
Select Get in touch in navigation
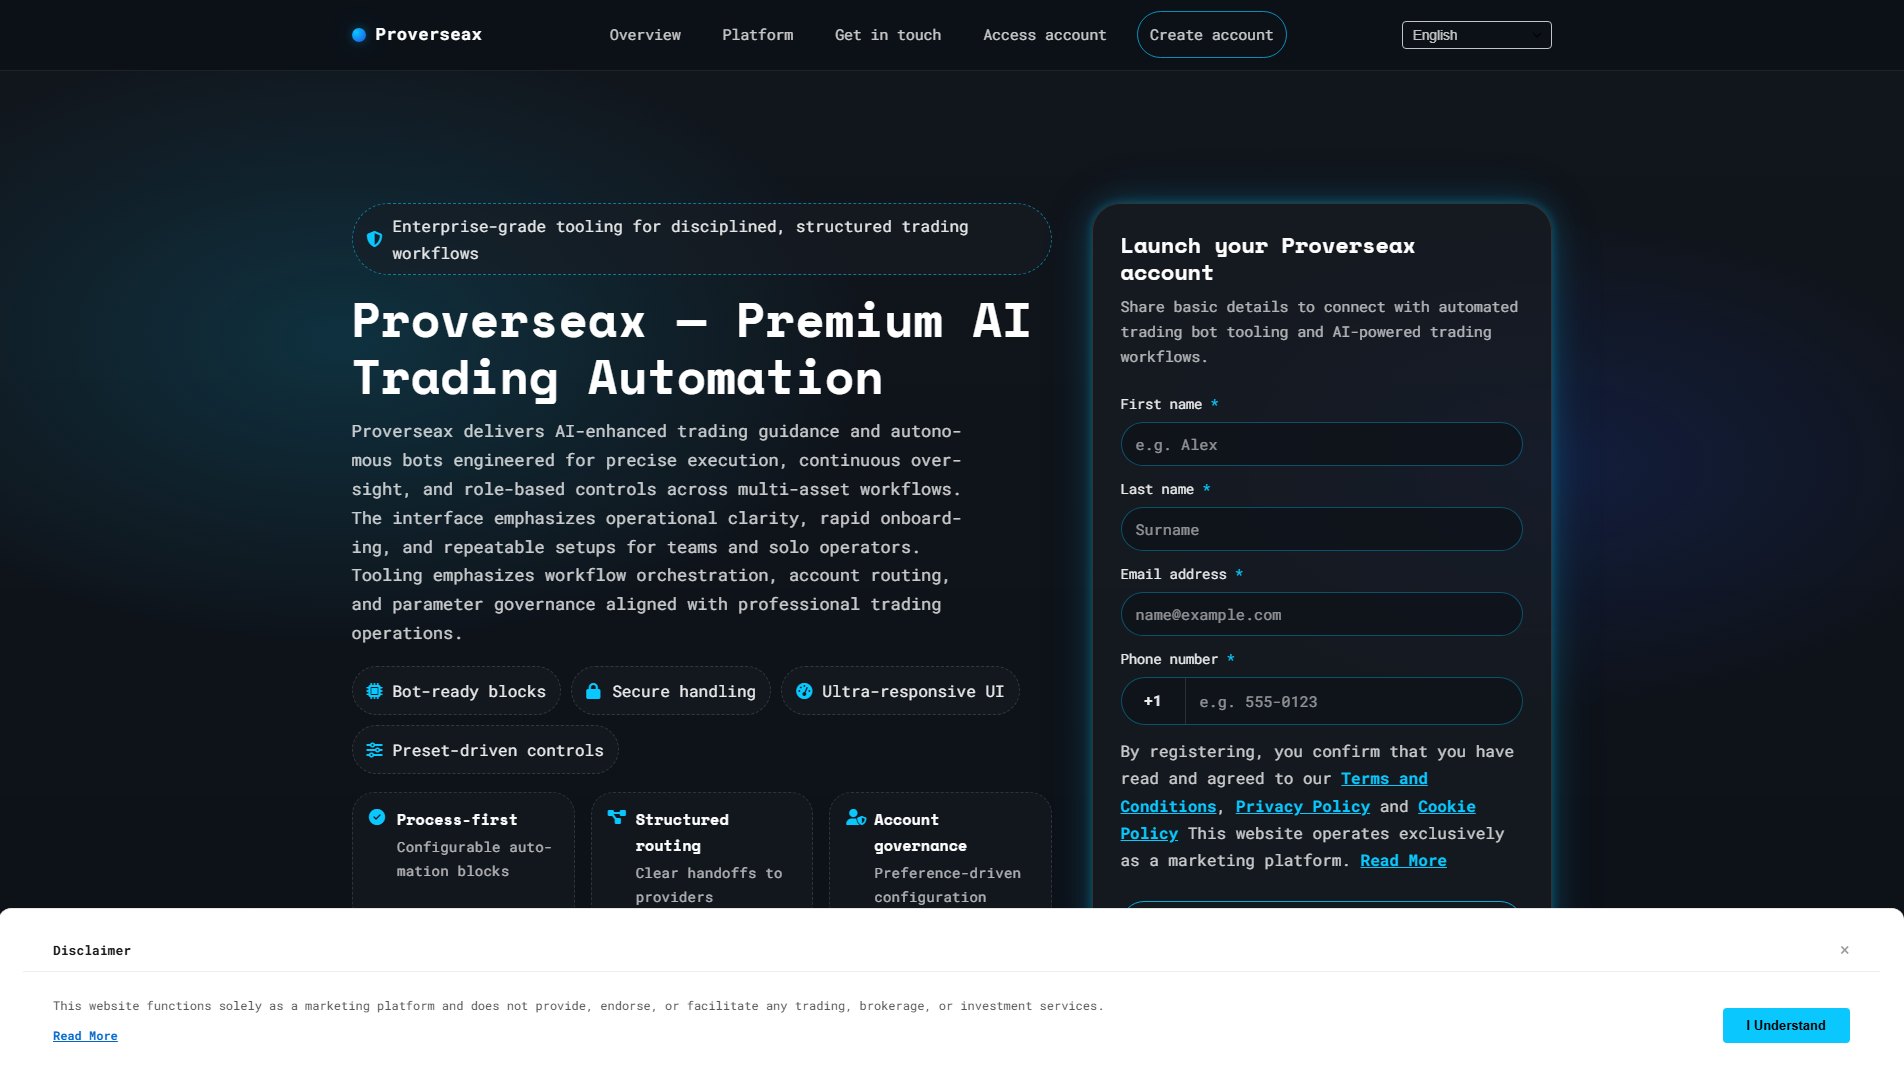(x=888, y=35)
